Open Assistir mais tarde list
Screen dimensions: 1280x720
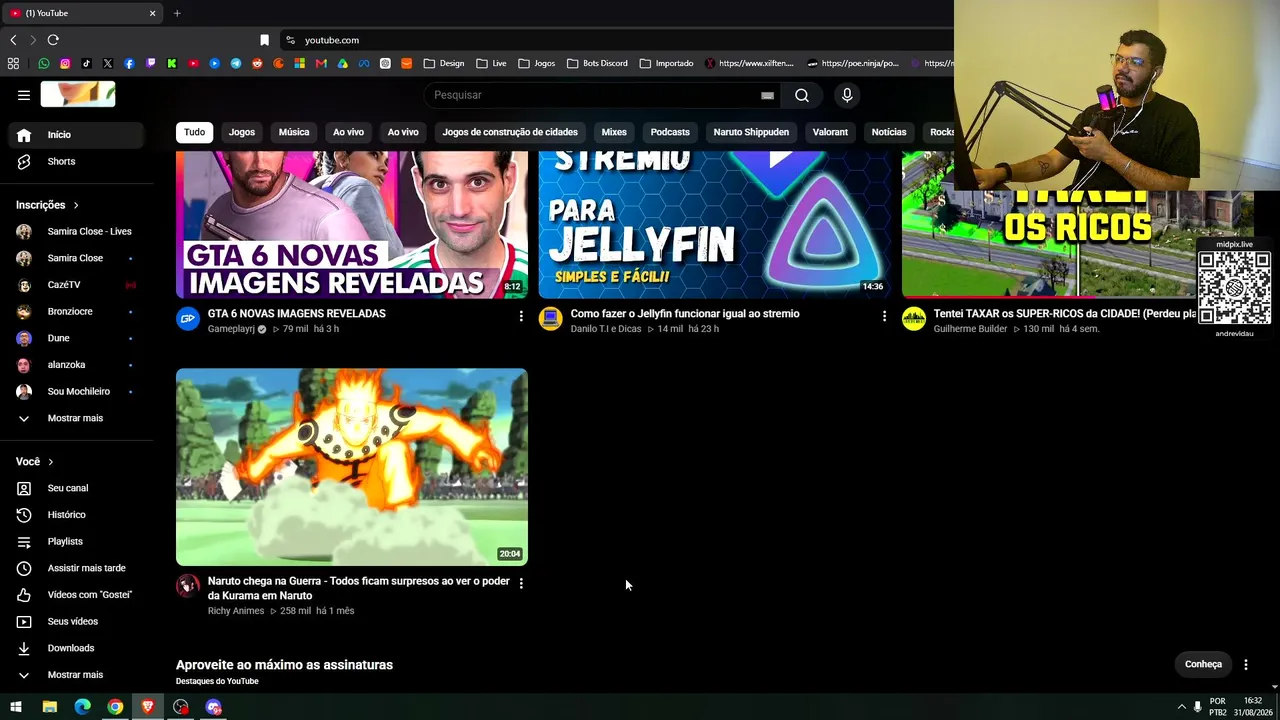(x=76, y=568)
